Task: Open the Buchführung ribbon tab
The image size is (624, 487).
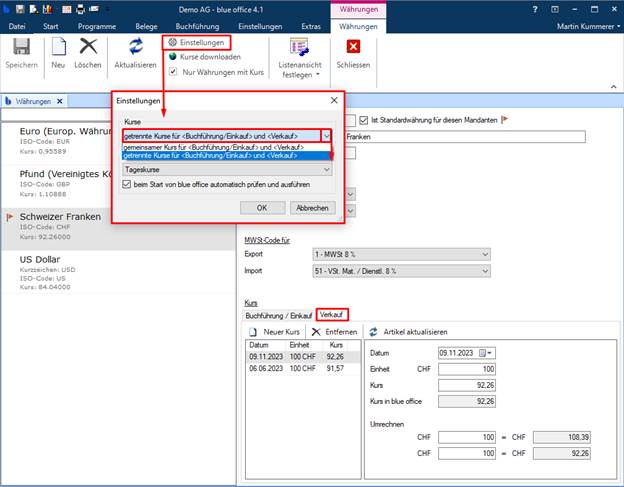Action: [197, 27]
